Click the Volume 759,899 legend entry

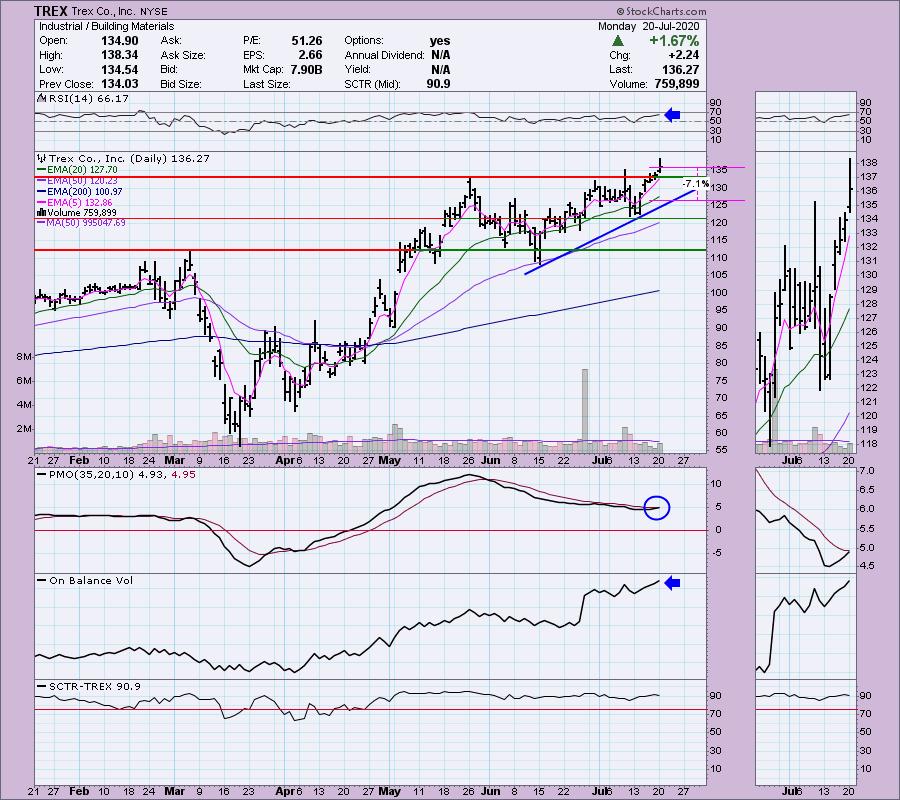[x=82, y=212]
